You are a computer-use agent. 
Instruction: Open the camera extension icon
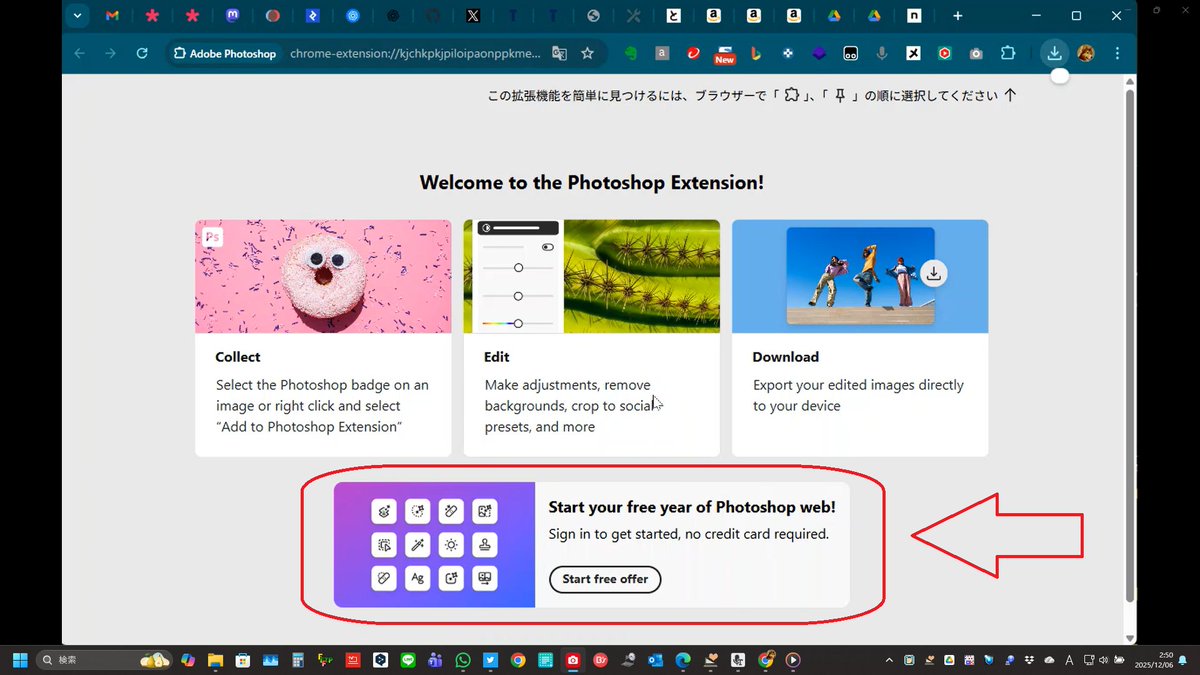pos(976,53)
